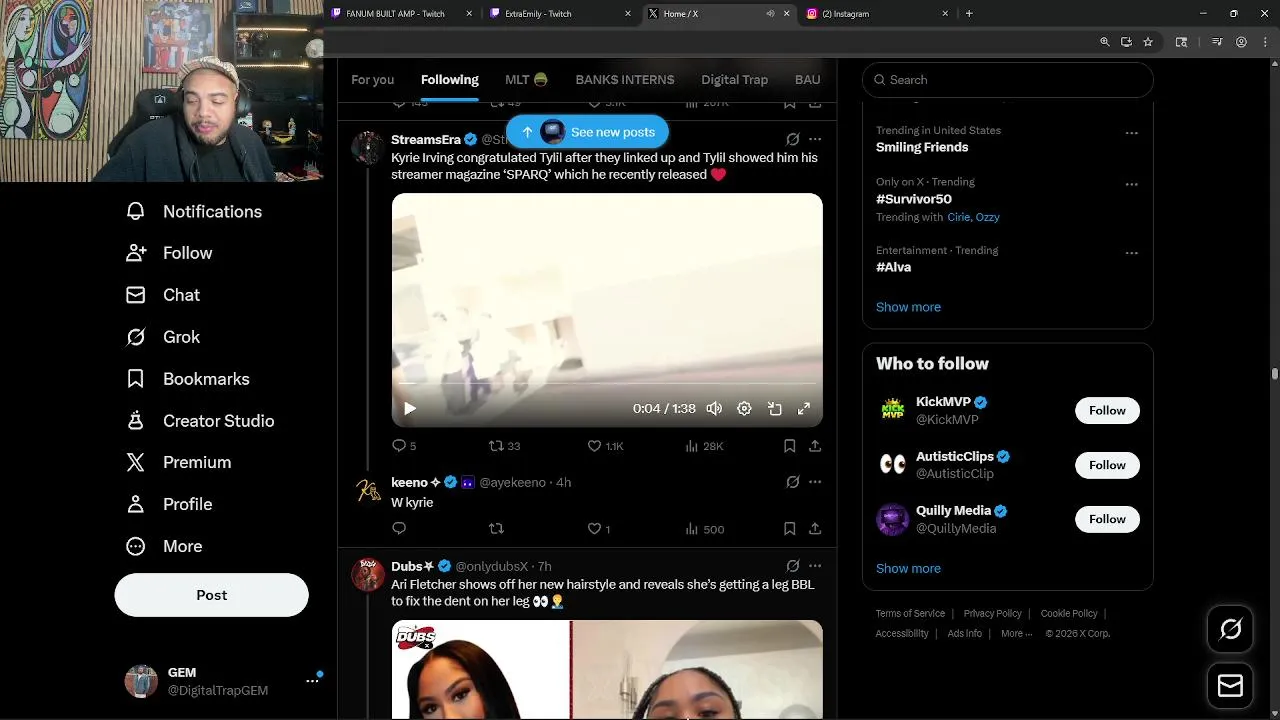Make the StreamsEra video fullscreen

pos(803,408)
